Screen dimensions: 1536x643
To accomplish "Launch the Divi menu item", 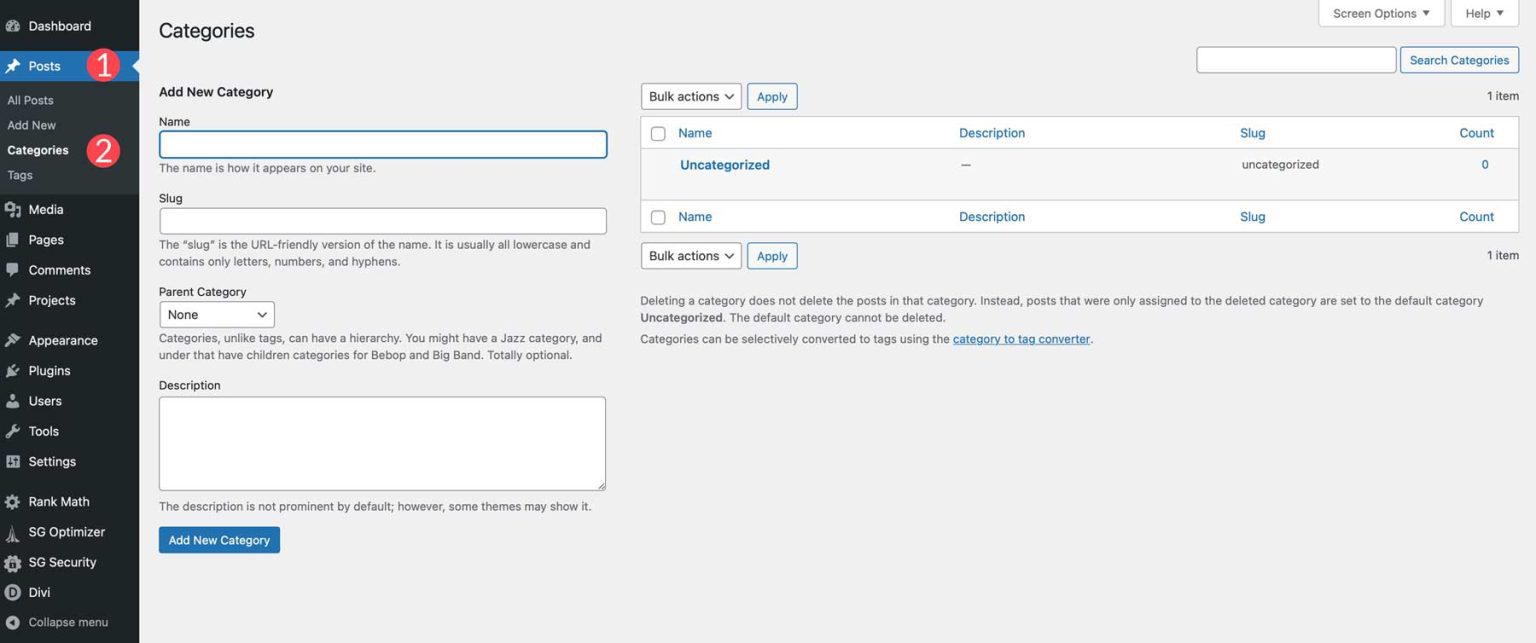I will pyautogui.click(x=41, y=591).
